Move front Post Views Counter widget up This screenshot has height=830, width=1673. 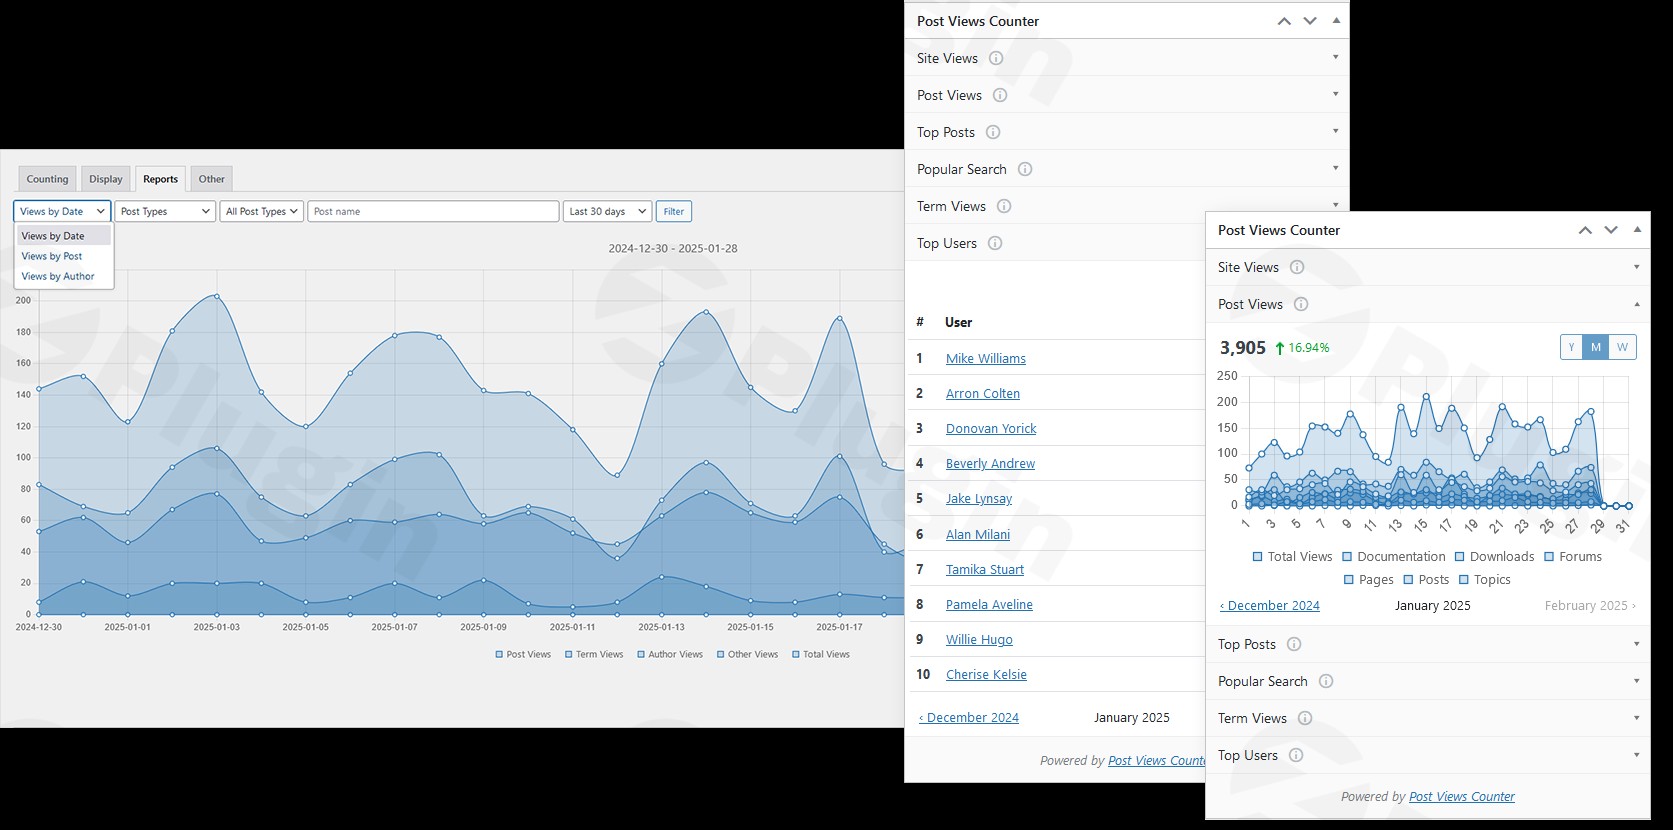coord(1585,230)
